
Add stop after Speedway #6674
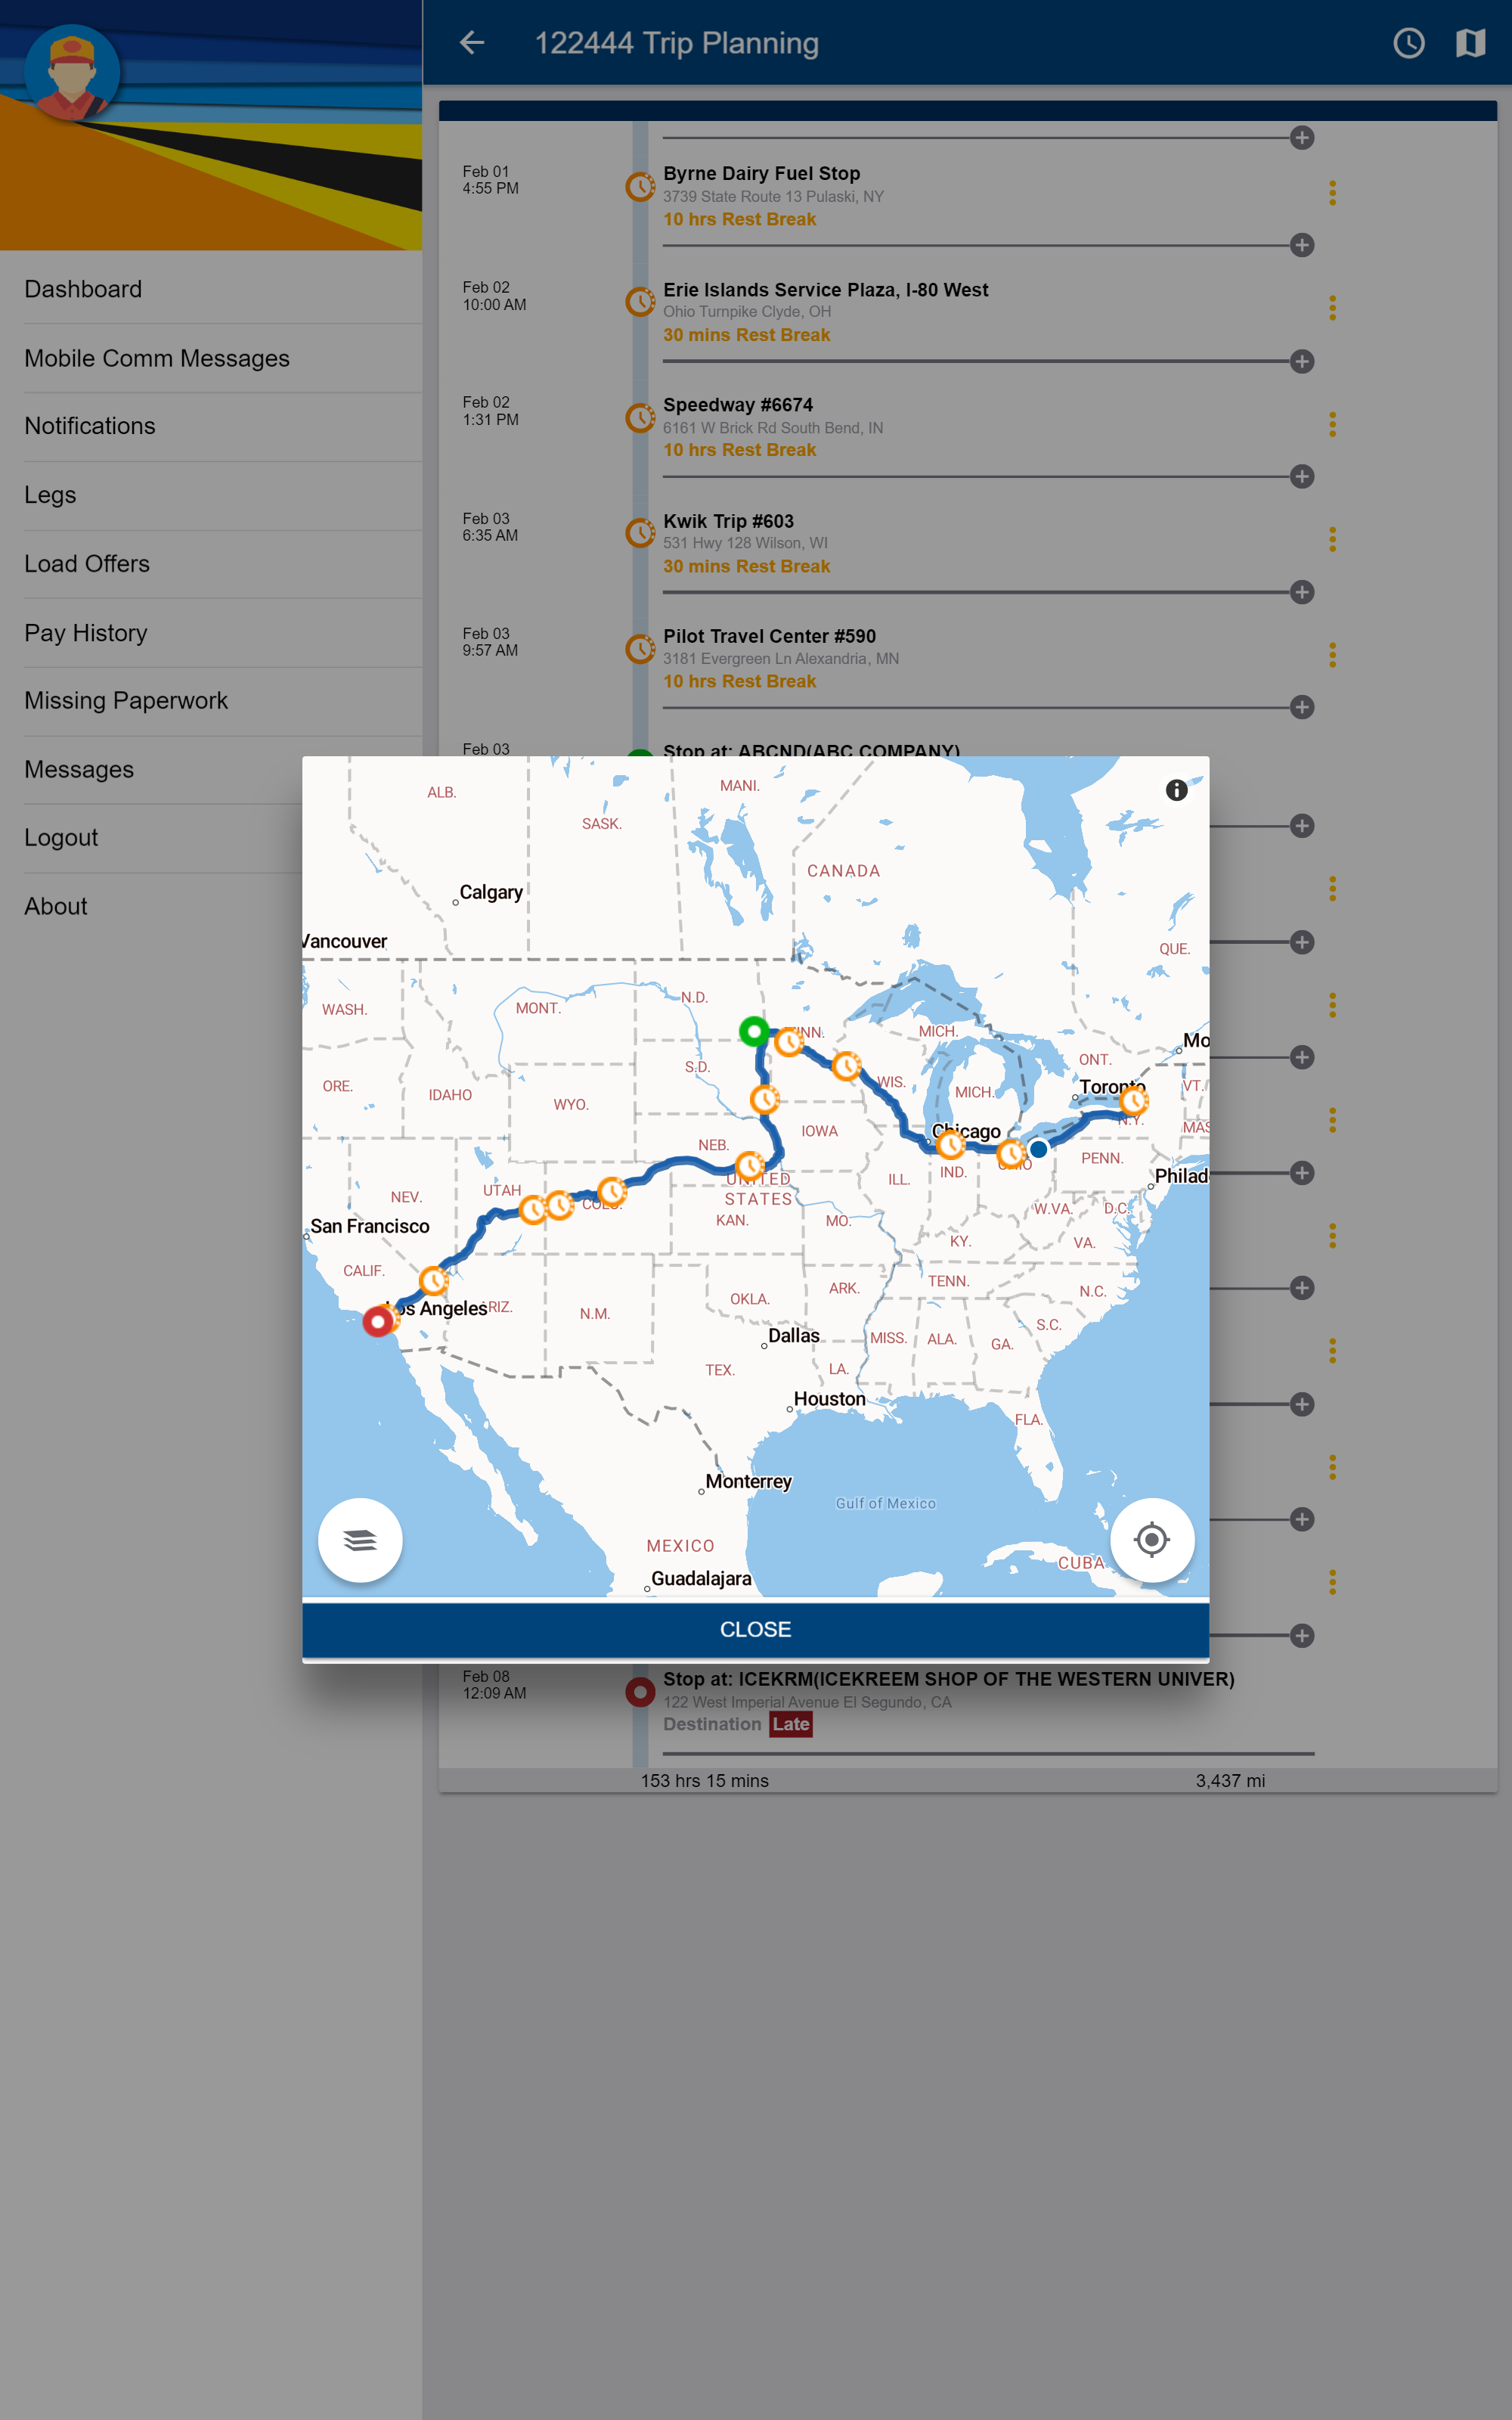(1301, 476)
